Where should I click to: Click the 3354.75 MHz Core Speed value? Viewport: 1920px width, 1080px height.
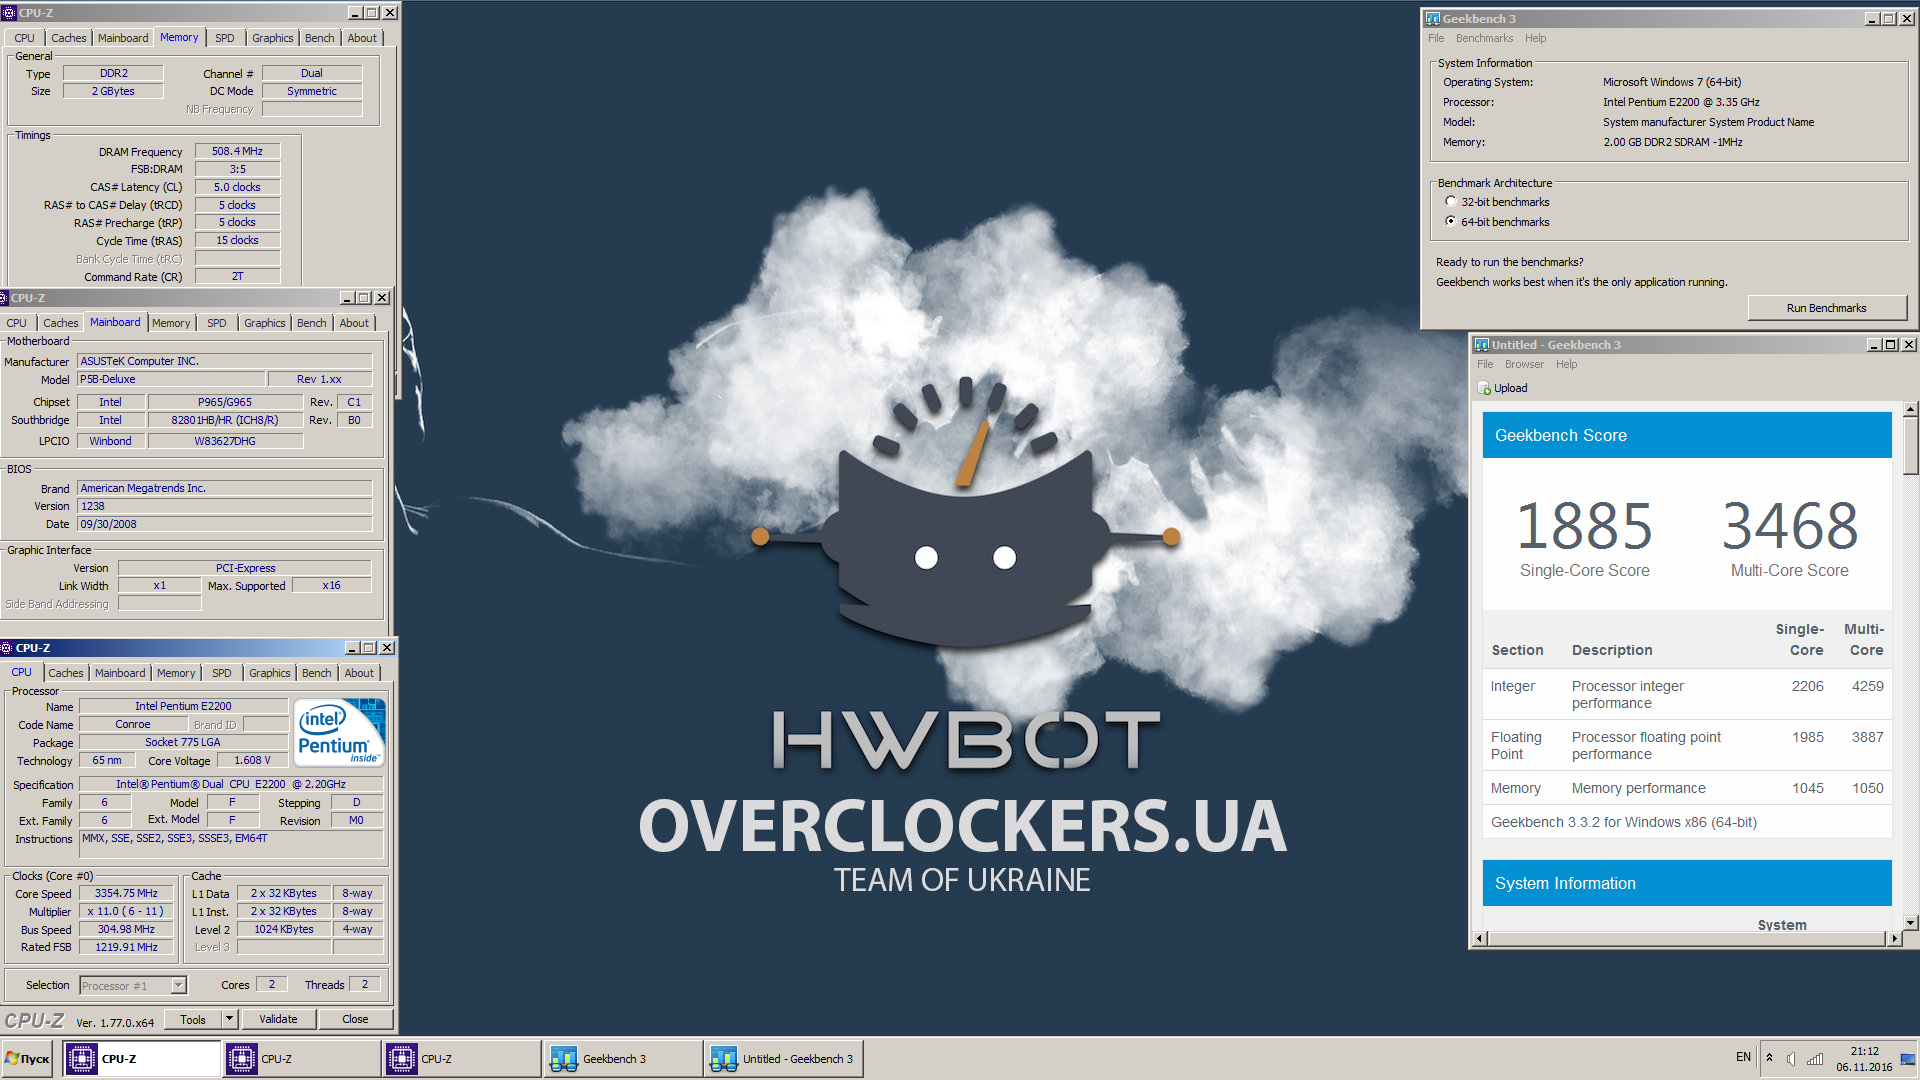click(x=126, y=893)
